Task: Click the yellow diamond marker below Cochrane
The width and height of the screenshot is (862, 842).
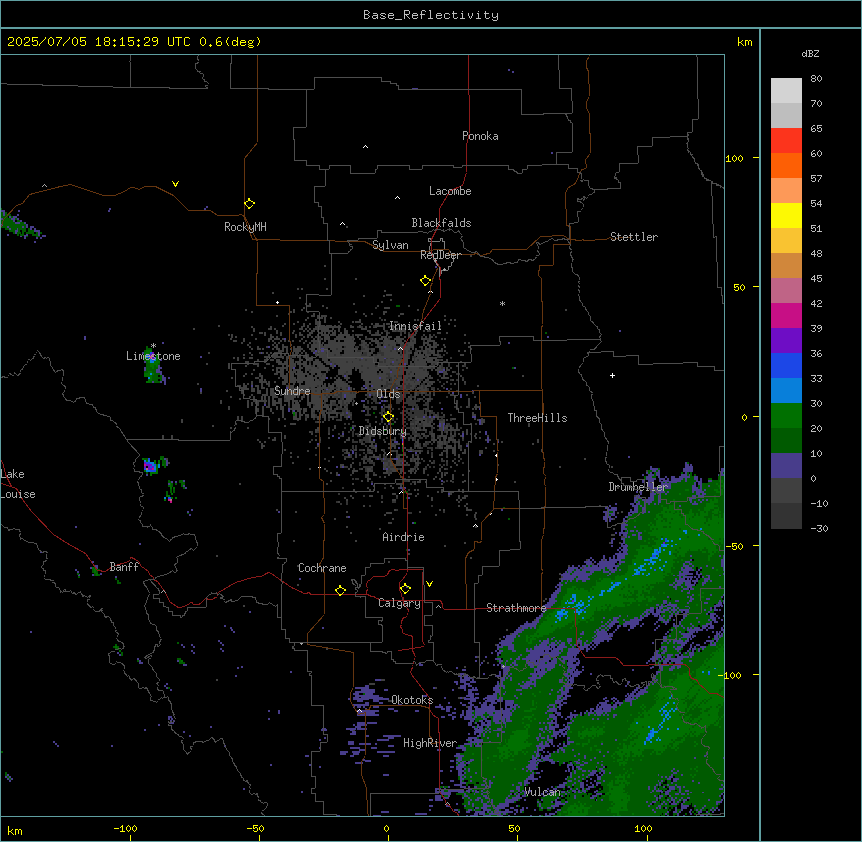Action: tap(340, 590)
